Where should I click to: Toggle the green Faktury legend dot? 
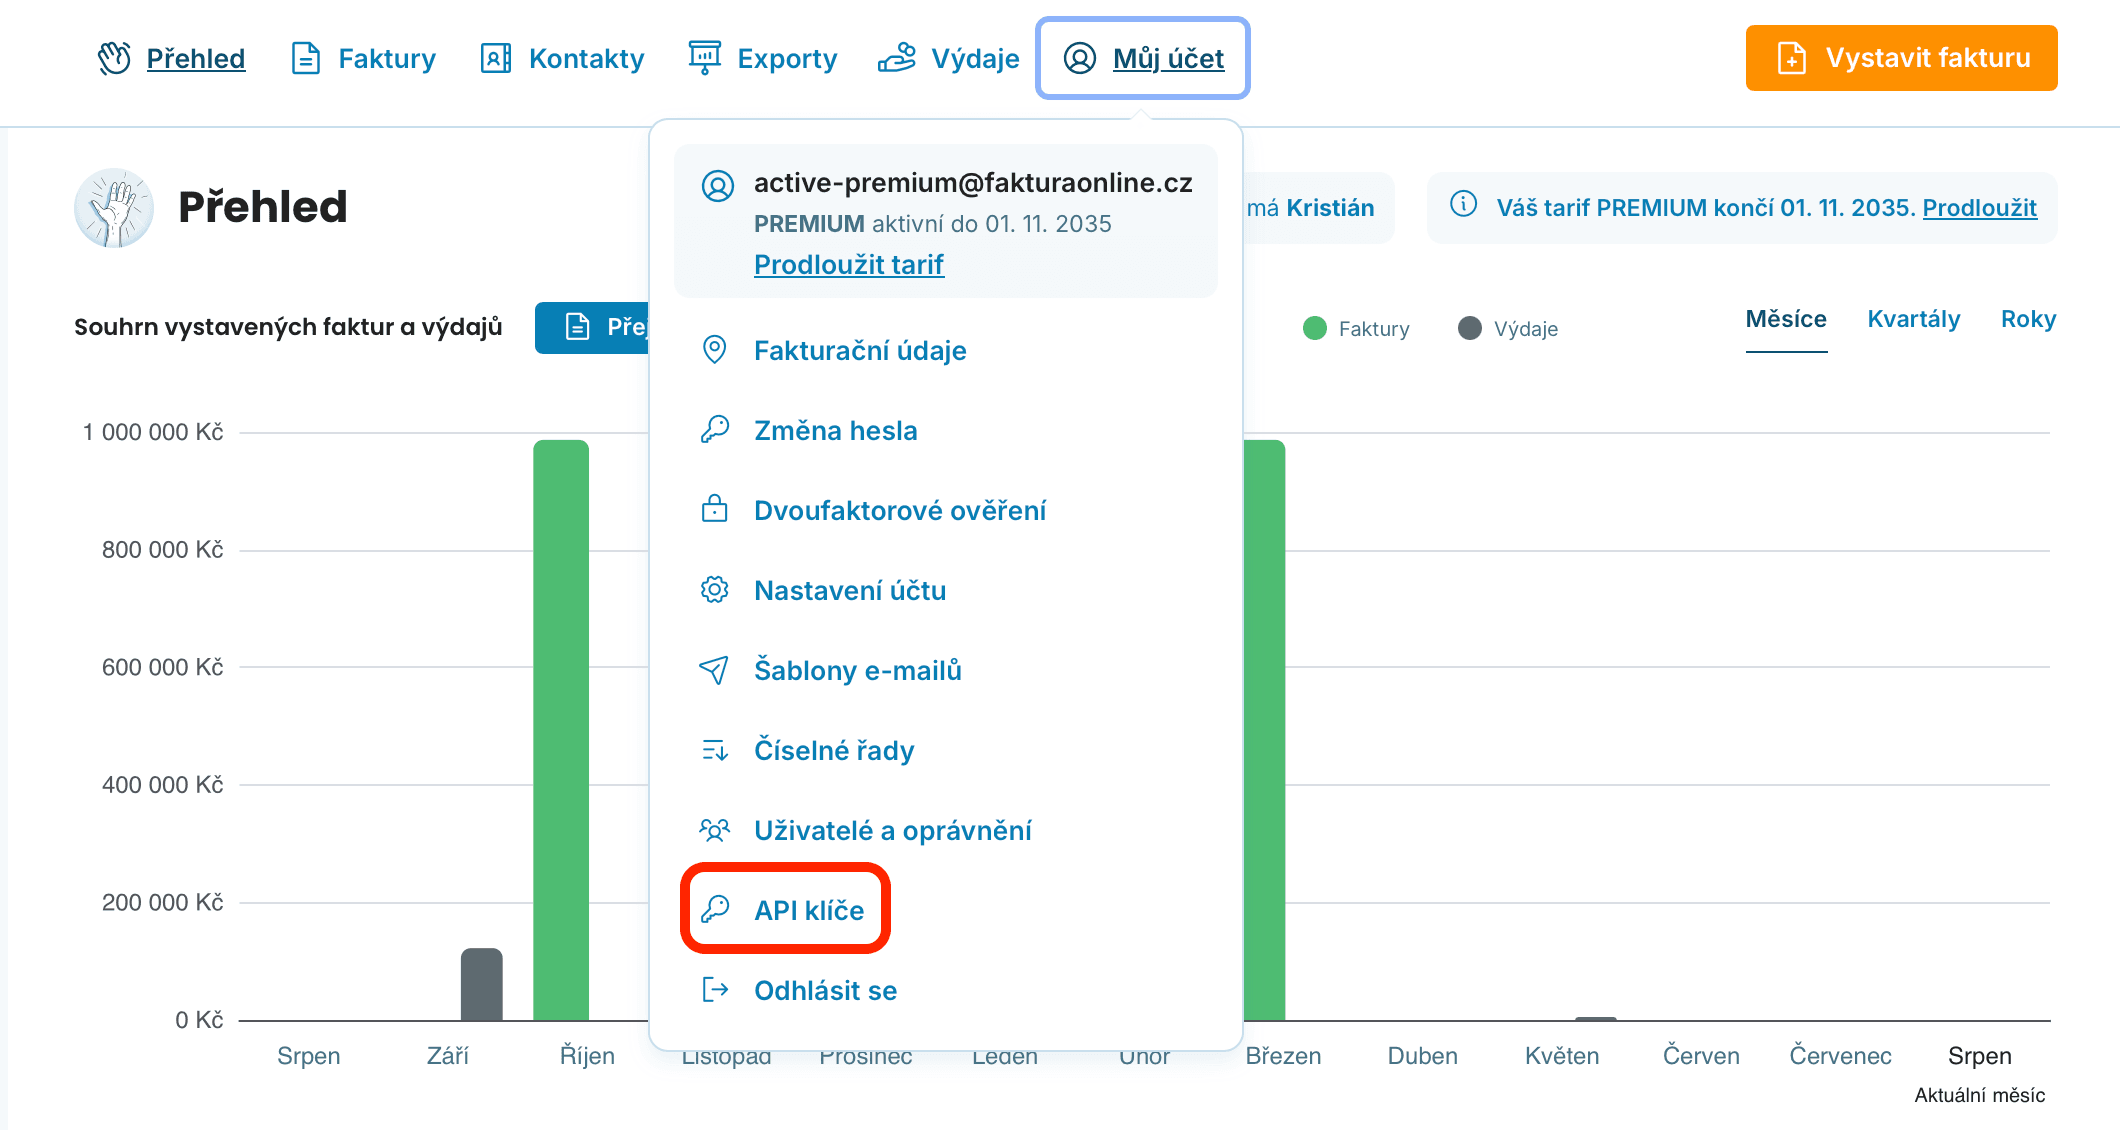(x=1315, y=328)
